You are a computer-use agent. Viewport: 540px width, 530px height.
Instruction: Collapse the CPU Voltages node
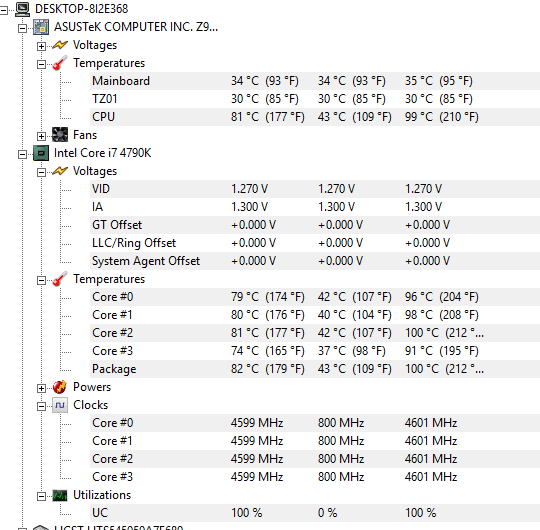click(41, 172)
